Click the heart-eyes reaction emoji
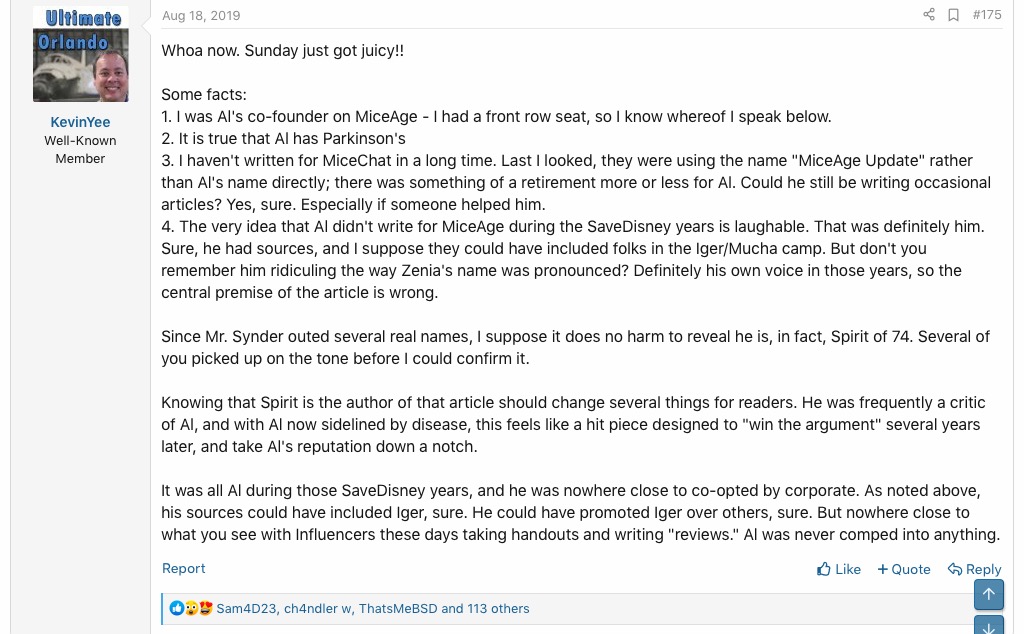Screen dimensions: 1024x634 point(205,608)
